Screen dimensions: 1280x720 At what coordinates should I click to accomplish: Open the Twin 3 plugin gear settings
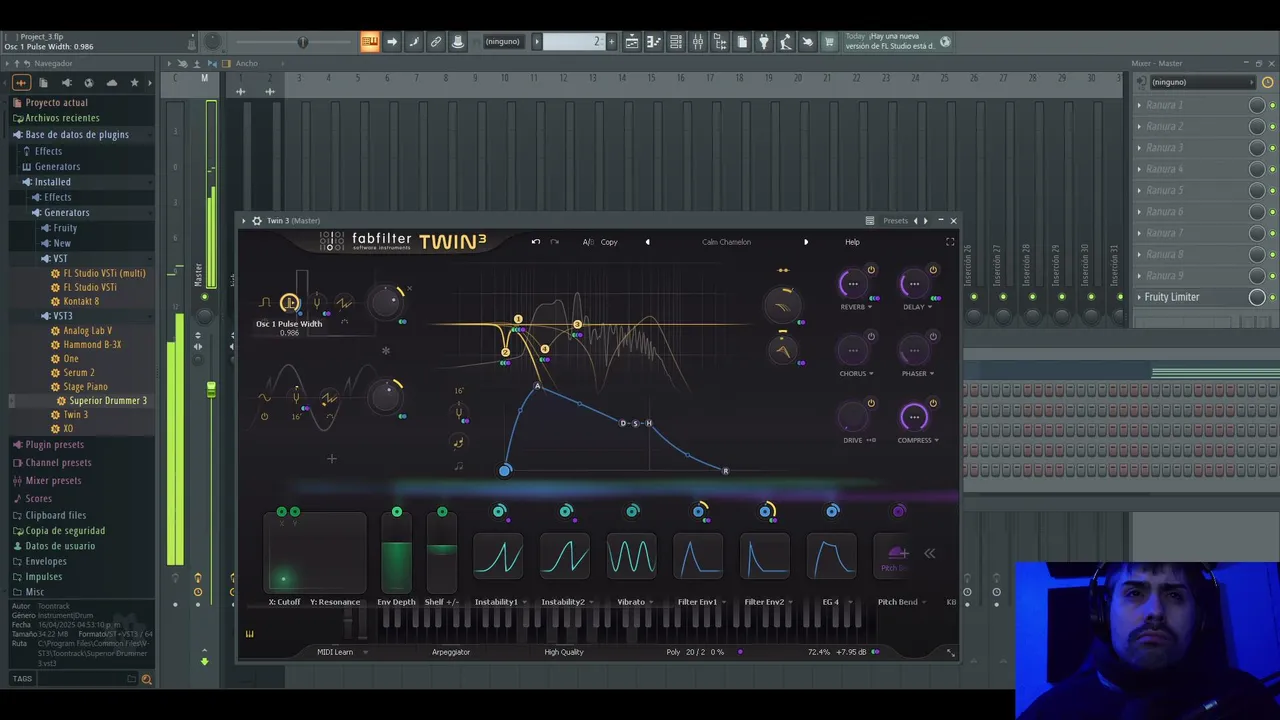(257, 221)
